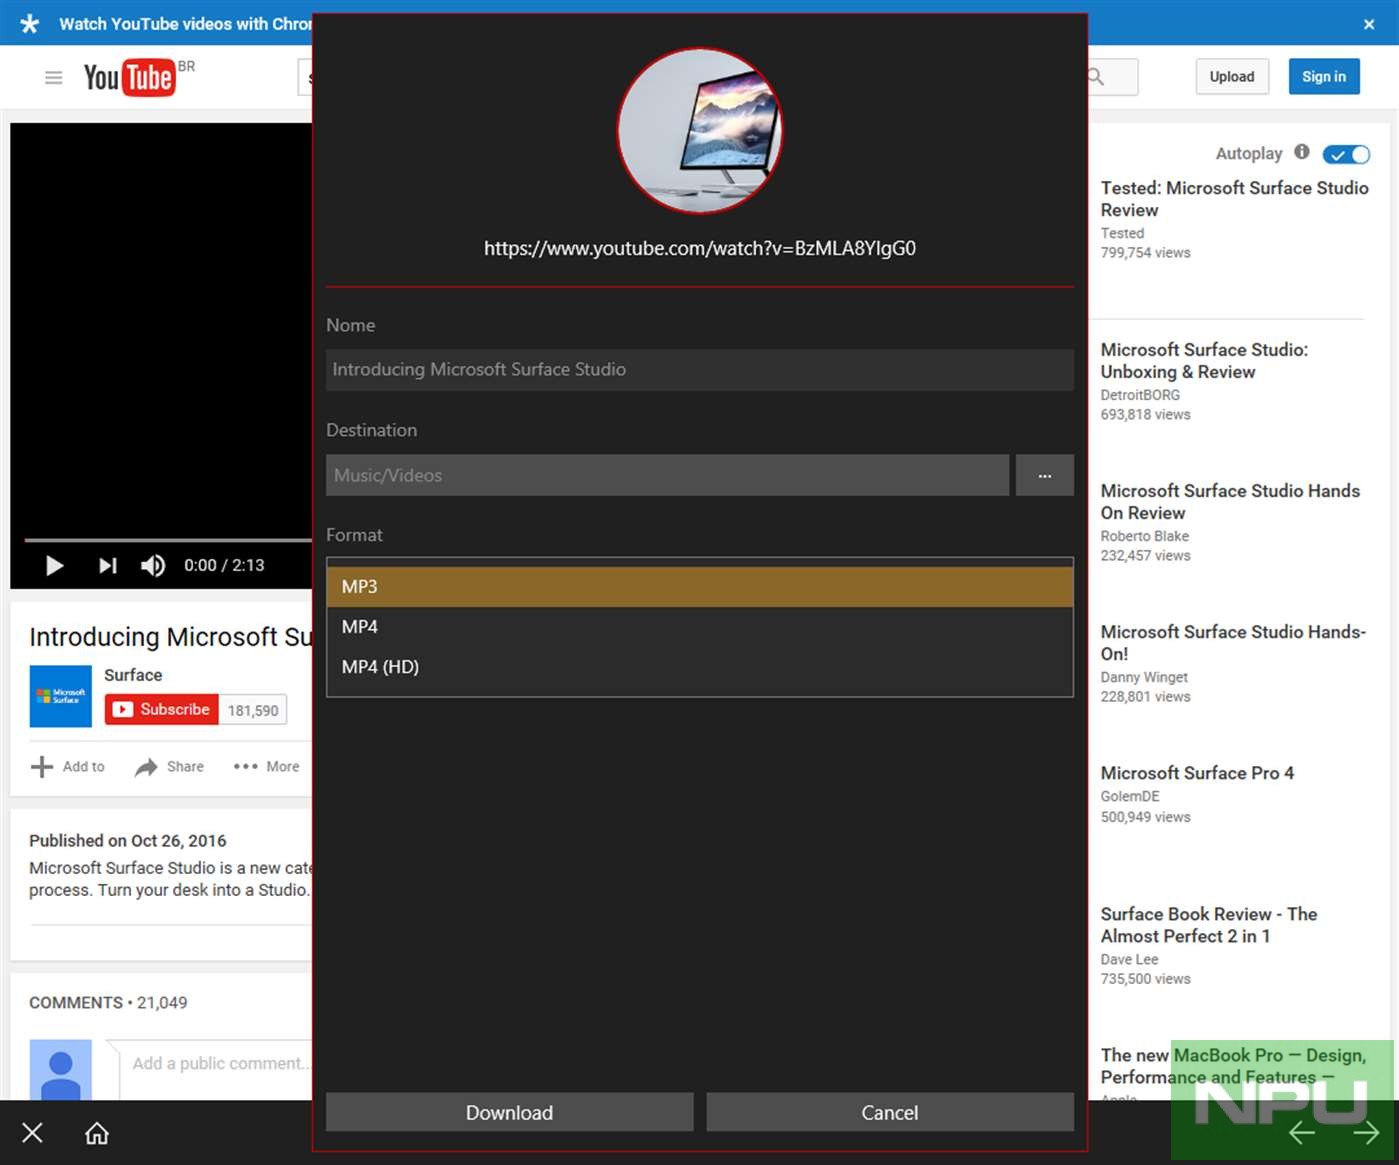Screen dimensions: 1399x1165
Task: Play the video
Action: tap(55, 566)
